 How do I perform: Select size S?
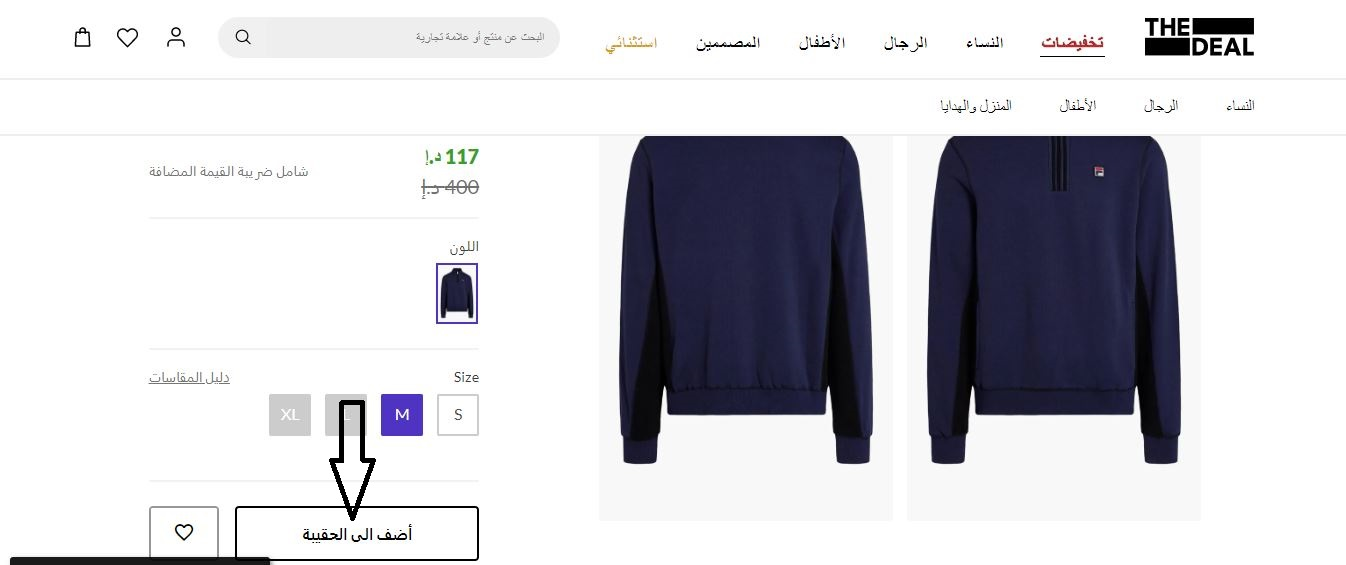pos(458,415)
